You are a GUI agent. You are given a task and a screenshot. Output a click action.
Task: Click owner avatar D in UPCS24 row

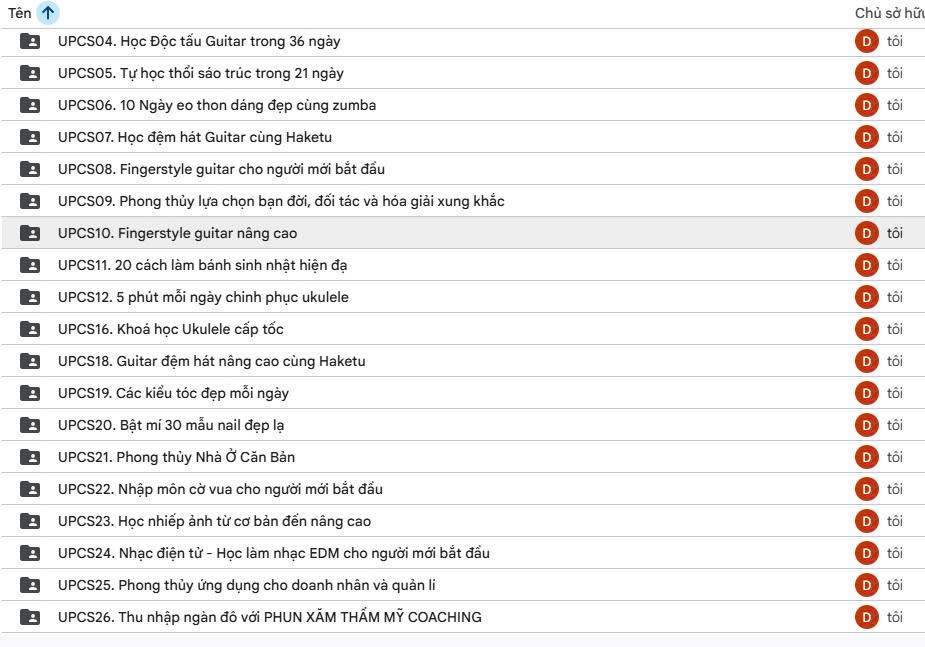click(x=867, y=553)
